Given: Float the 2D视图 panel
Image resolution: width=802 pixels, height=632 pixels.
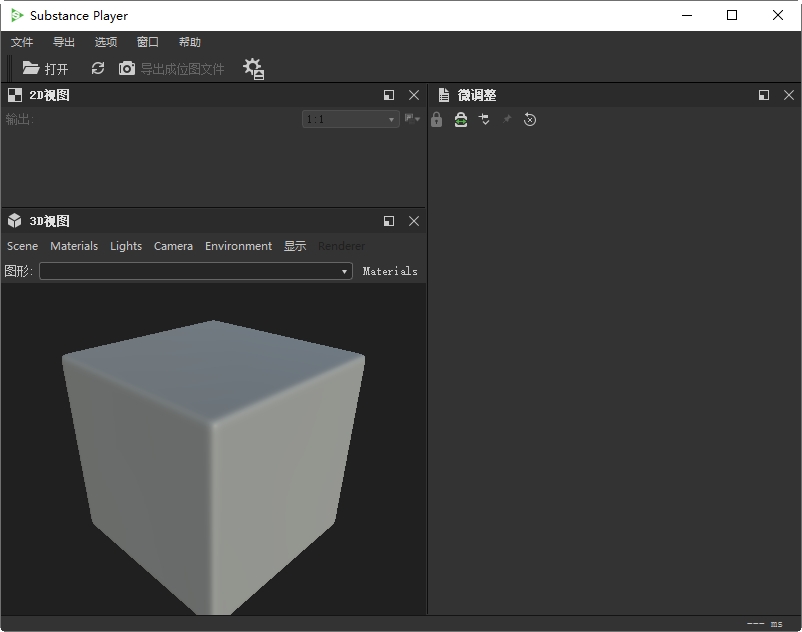Looking at the screenshot, I should (389, 95).
